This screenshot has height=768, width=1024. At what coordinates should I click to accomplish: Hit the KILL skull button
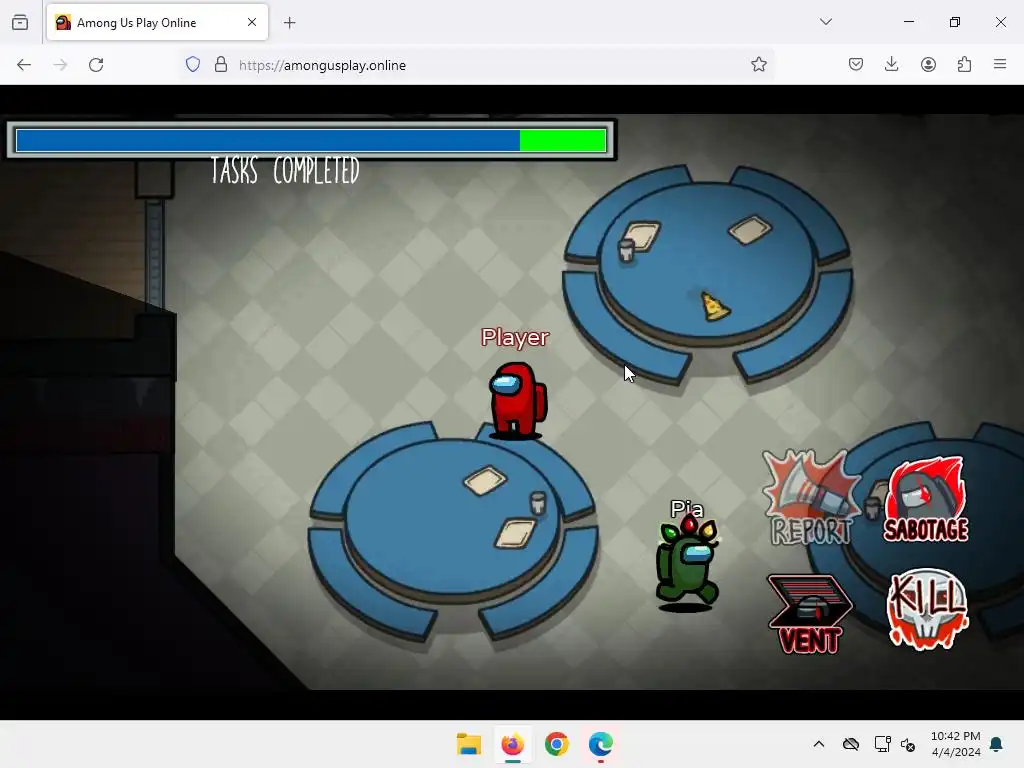(927, 609)
